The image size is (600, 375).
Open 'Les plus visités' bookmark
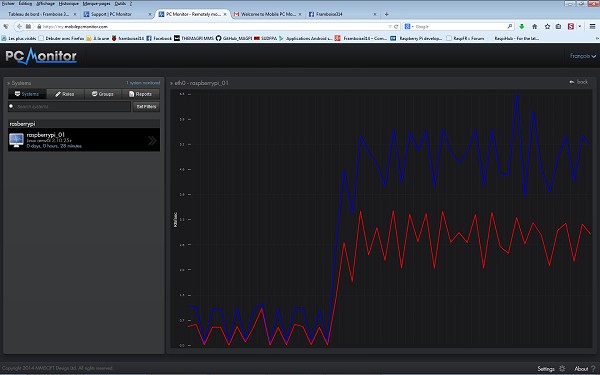coord(19,38)
